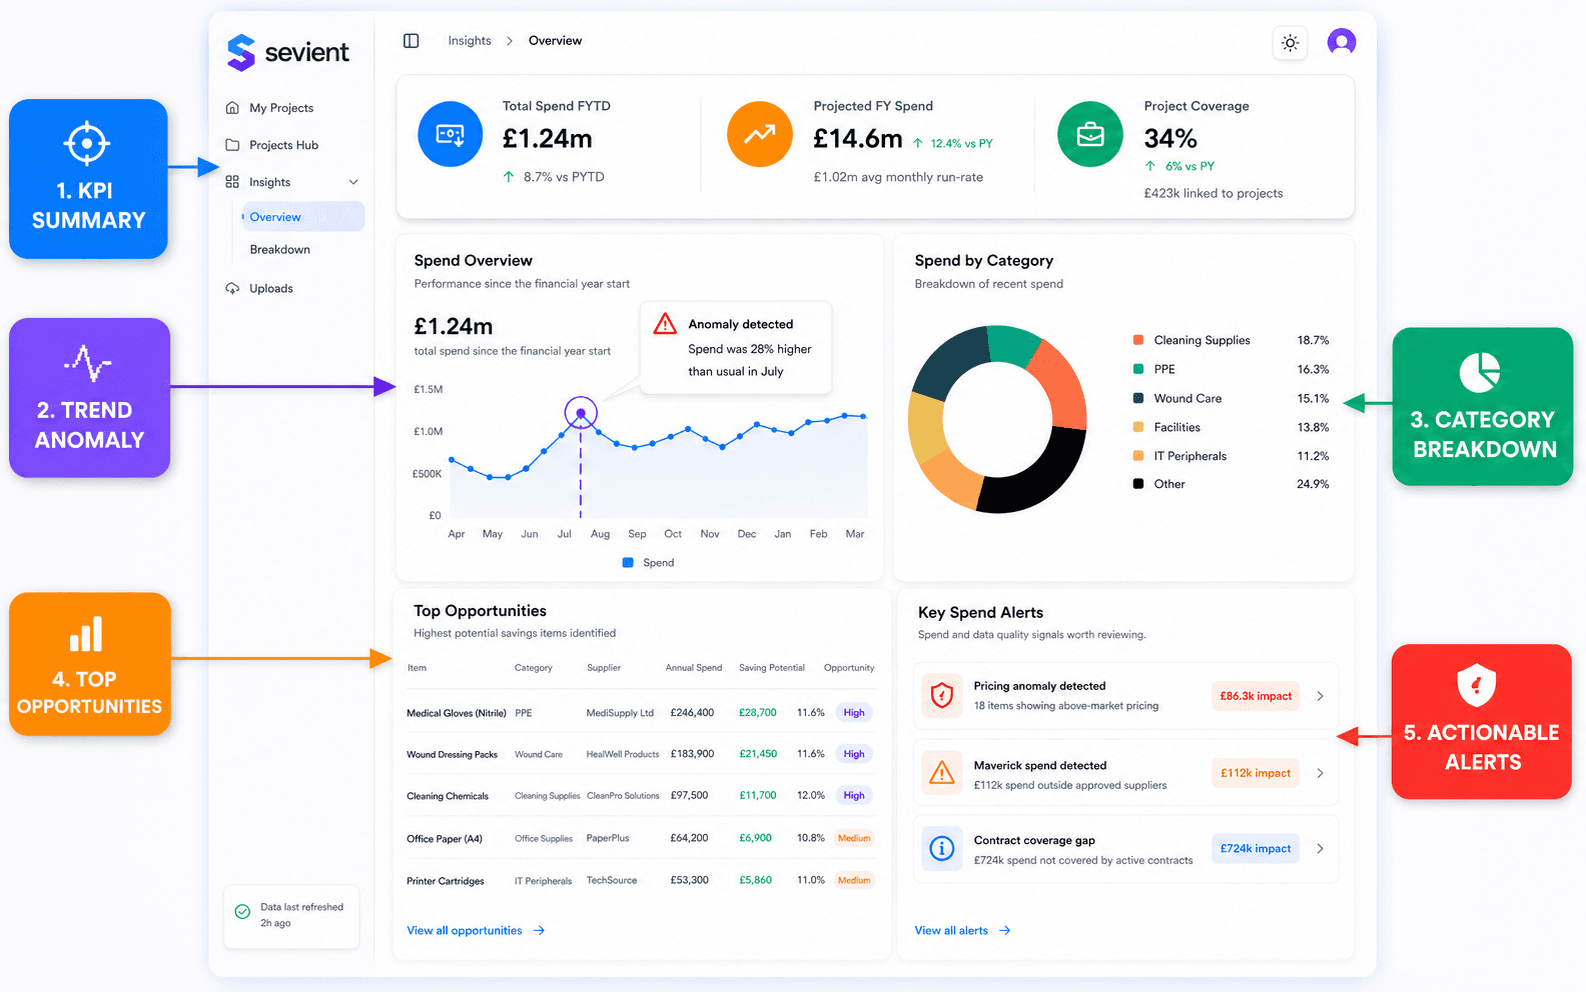The image size is (1586, 992).
Task: Click the Contract coverage gap info icon
Action: point(942,848)
